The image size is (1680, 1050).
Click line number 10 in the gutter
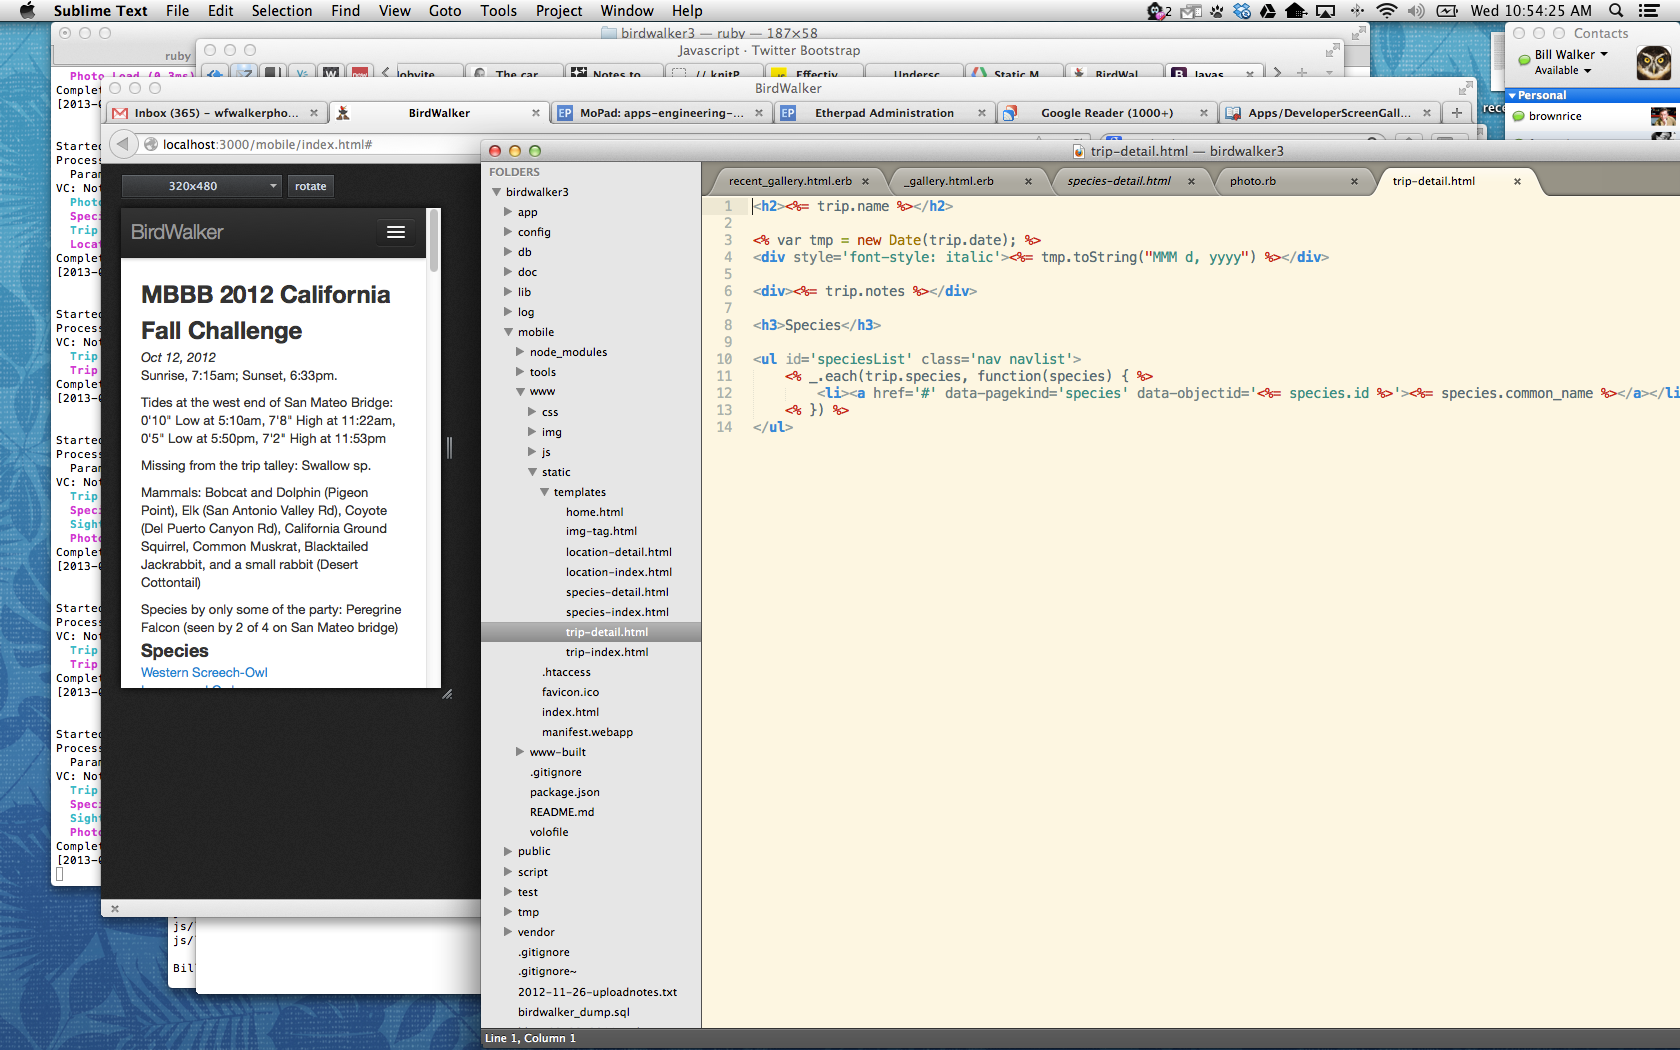[x=724, y=359]
